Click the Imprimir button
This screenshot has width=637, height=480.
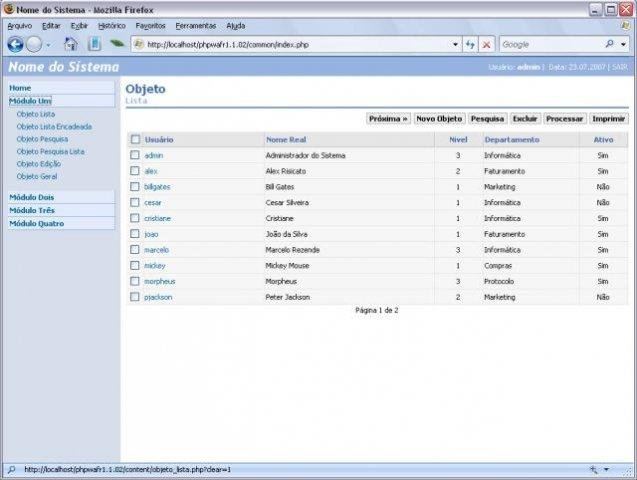tap(608, 119)
